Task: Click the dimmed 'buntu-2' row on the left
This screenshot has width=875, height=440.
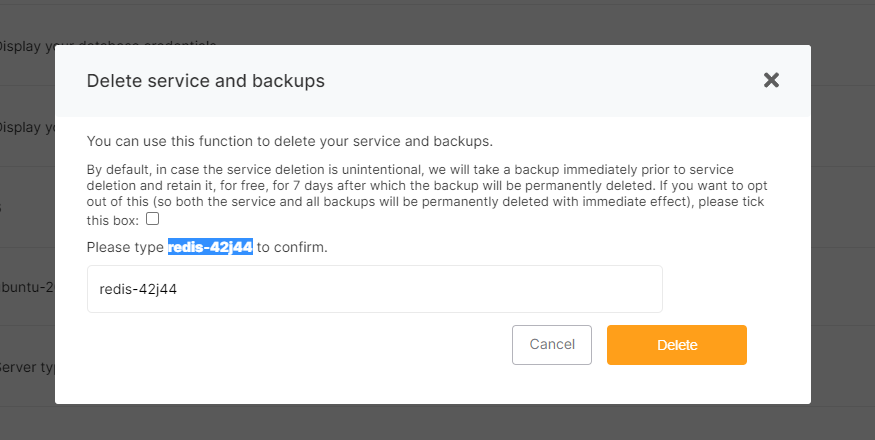Action: [27, 287]
